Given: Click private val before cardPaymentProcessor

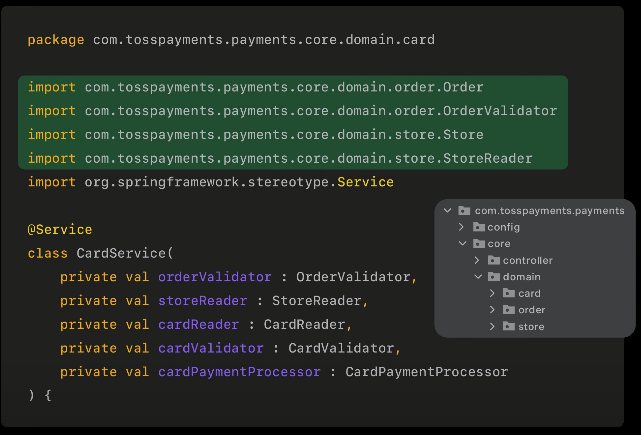Looking at the screenshot, I should coord(105,372).
